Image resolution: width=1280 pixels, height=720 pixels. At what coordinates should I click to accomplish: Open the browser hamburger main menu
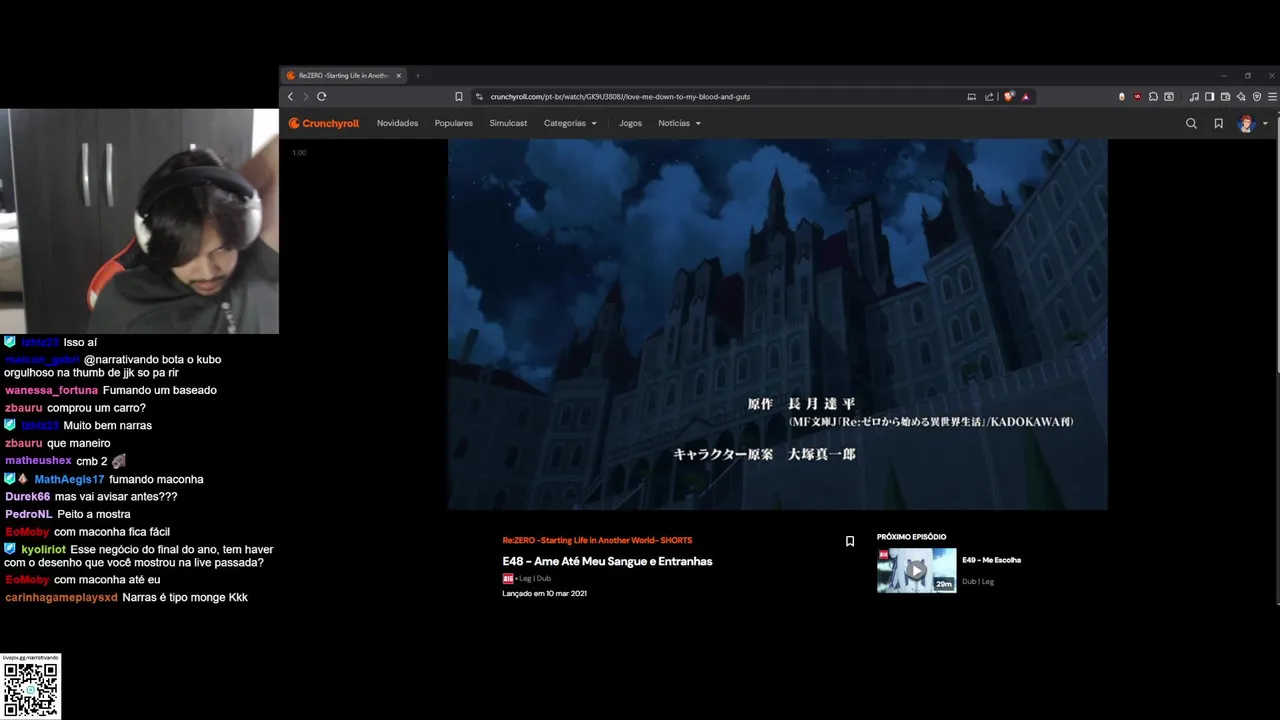1272,96
